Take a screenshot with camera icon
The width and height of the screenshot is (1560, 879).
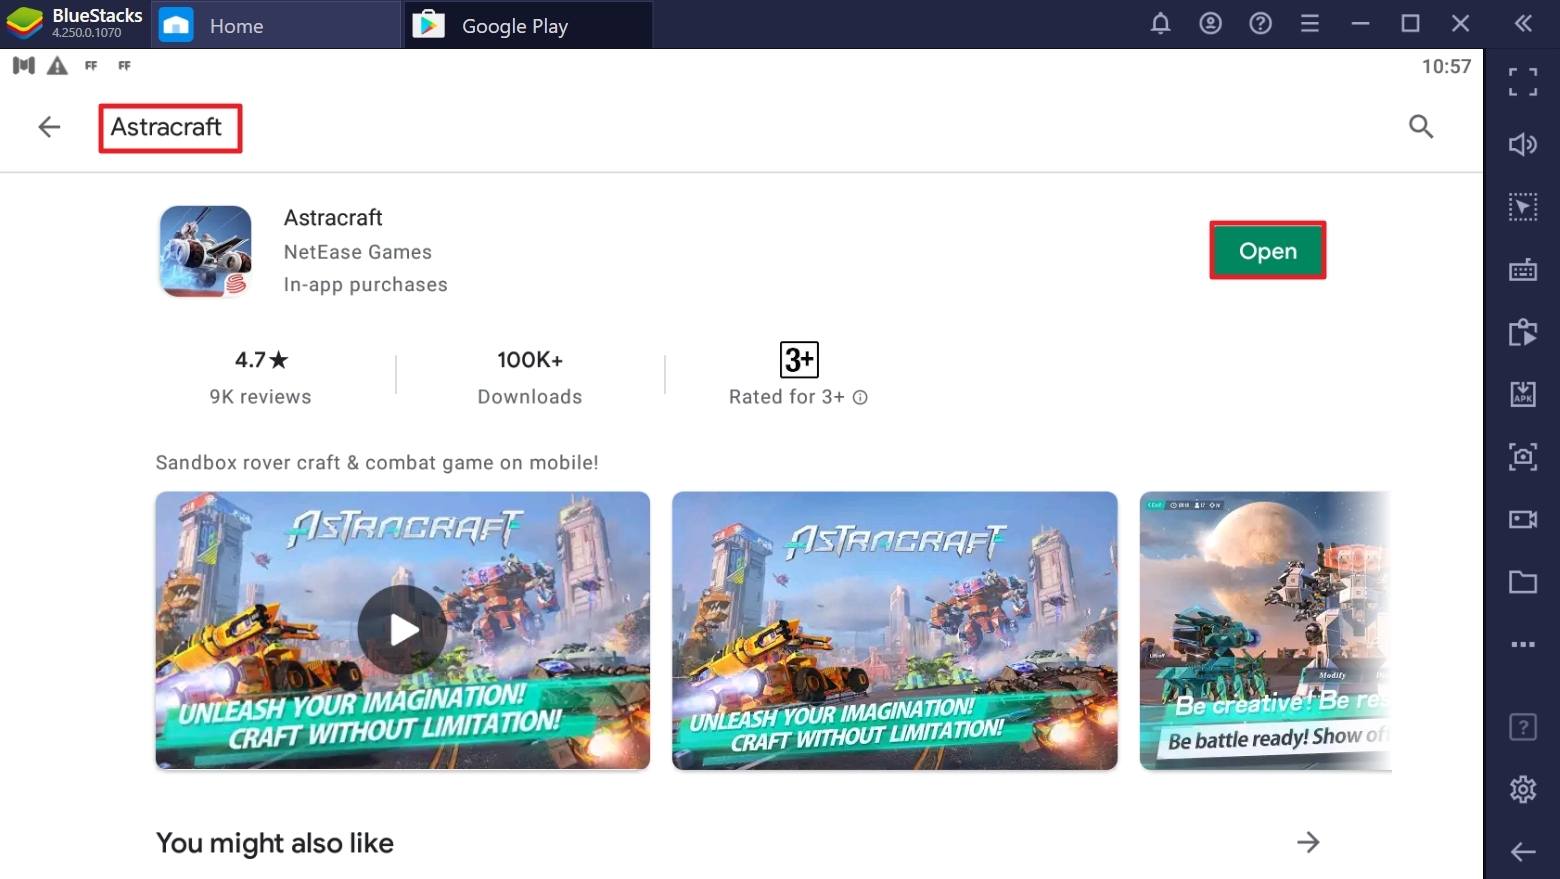(1523, 457)
